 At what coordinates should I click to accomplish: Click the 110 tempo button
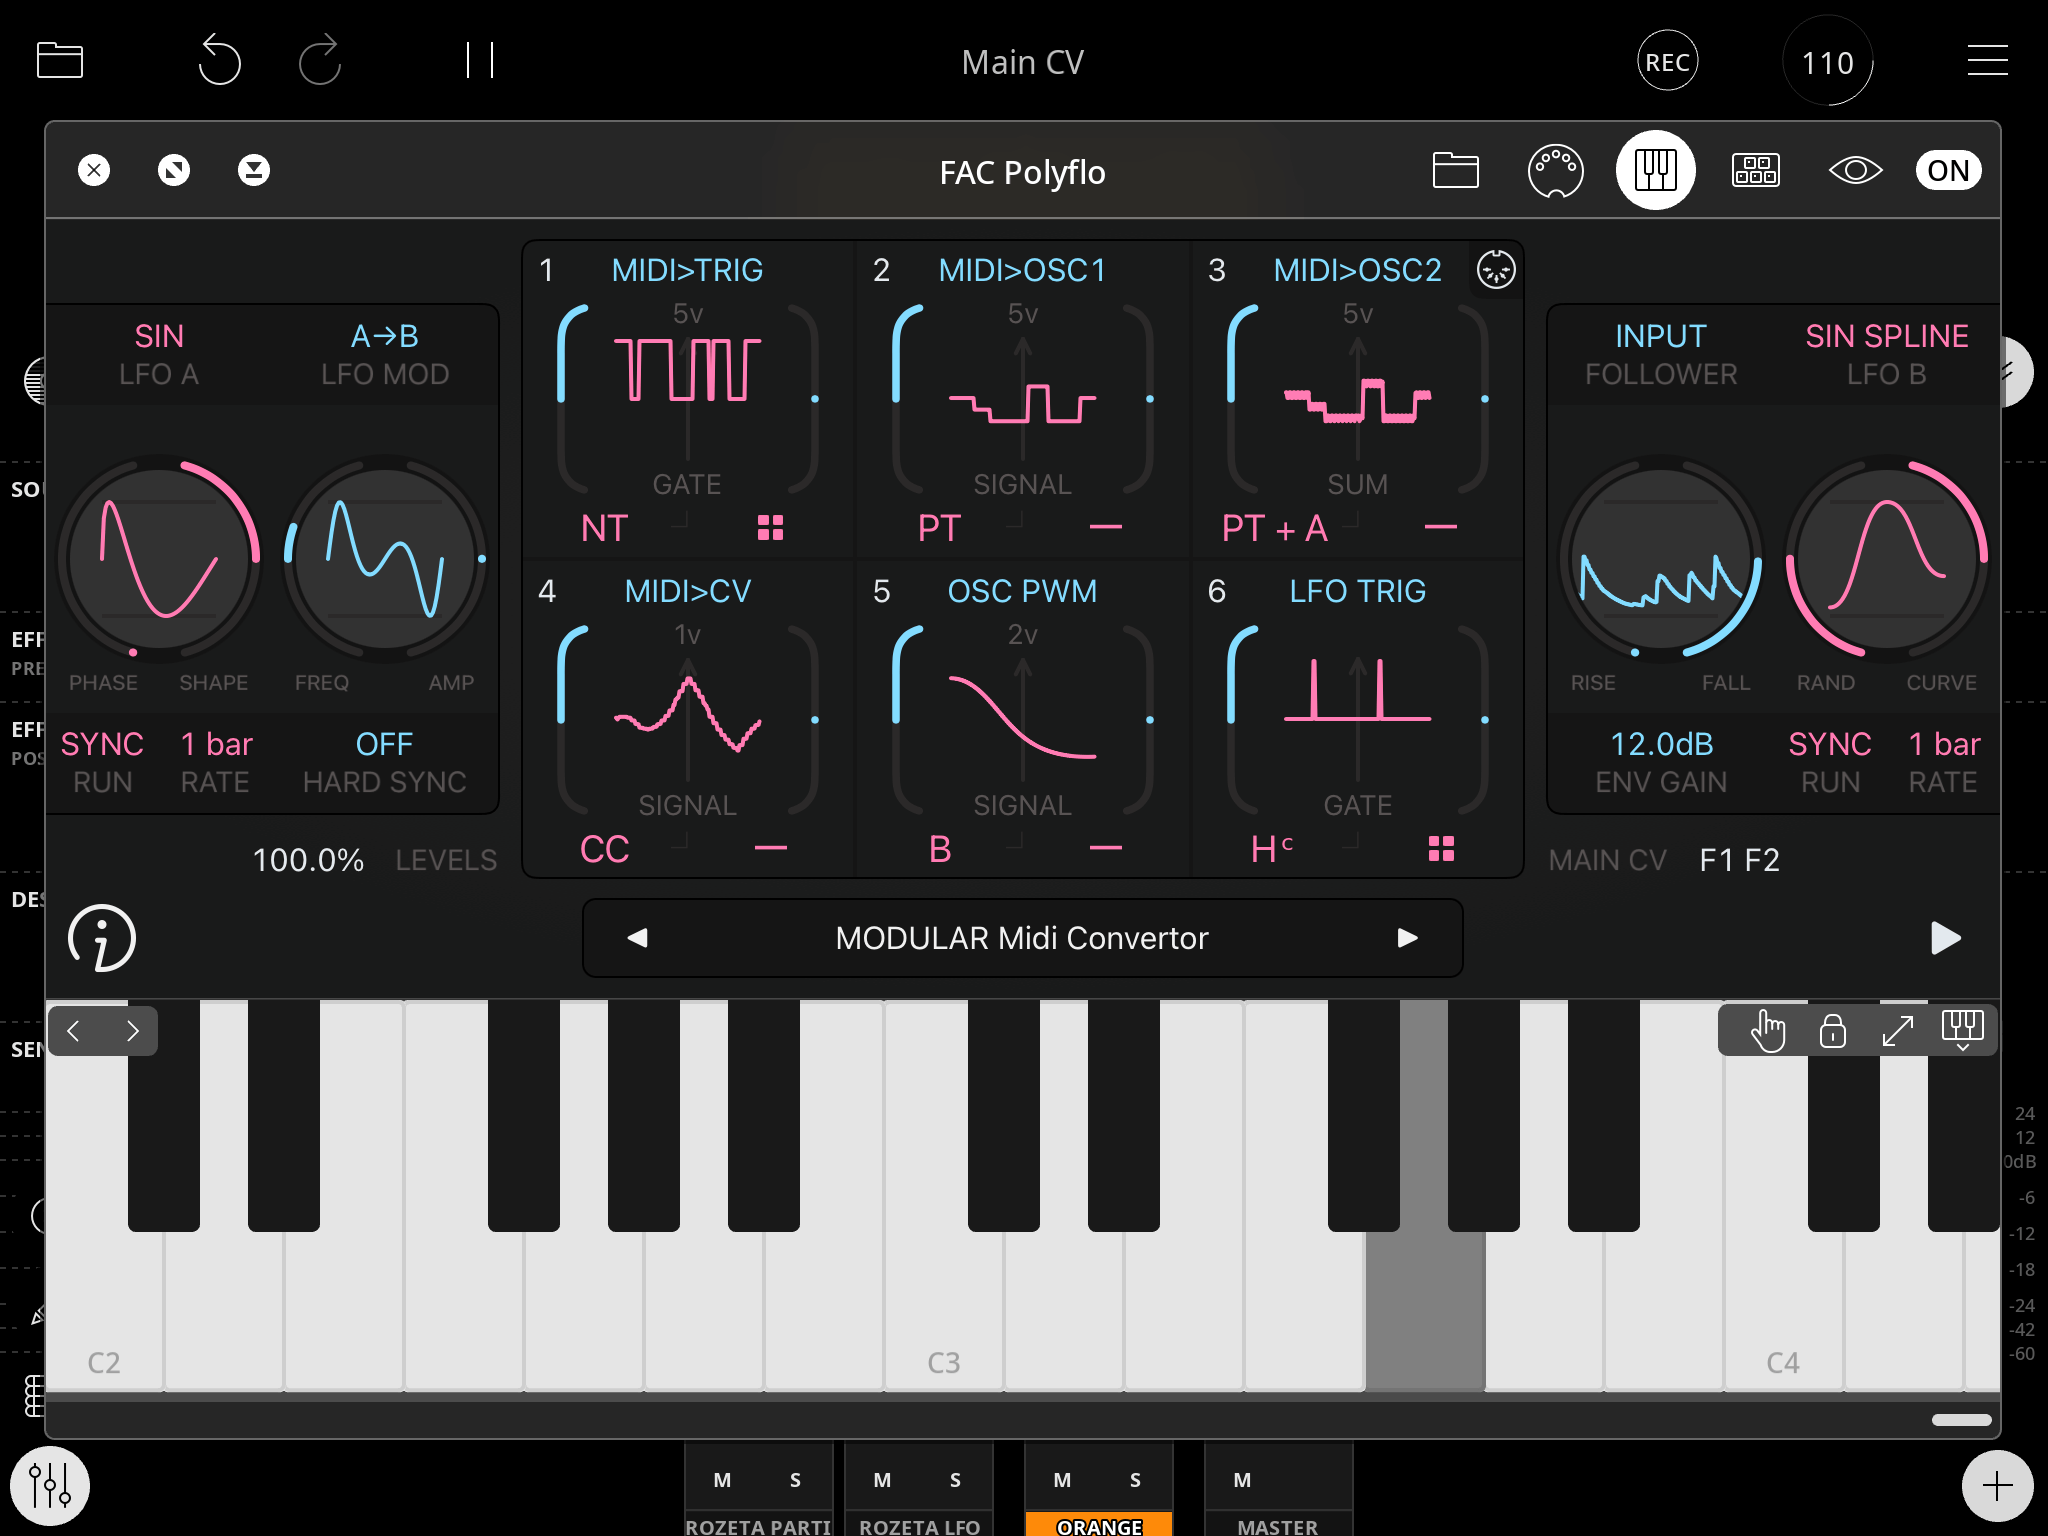pyautogui.click(x=1827, y=62)
